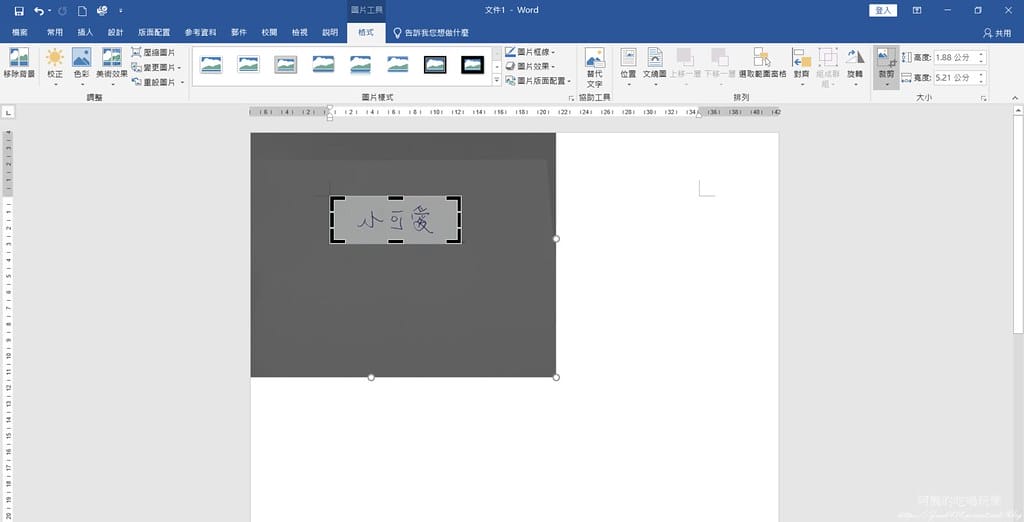This screenshot has height=522, width=1024.
Task: Open the 美術效果 artistic effects gallery
Action: [x=112, y=67]
